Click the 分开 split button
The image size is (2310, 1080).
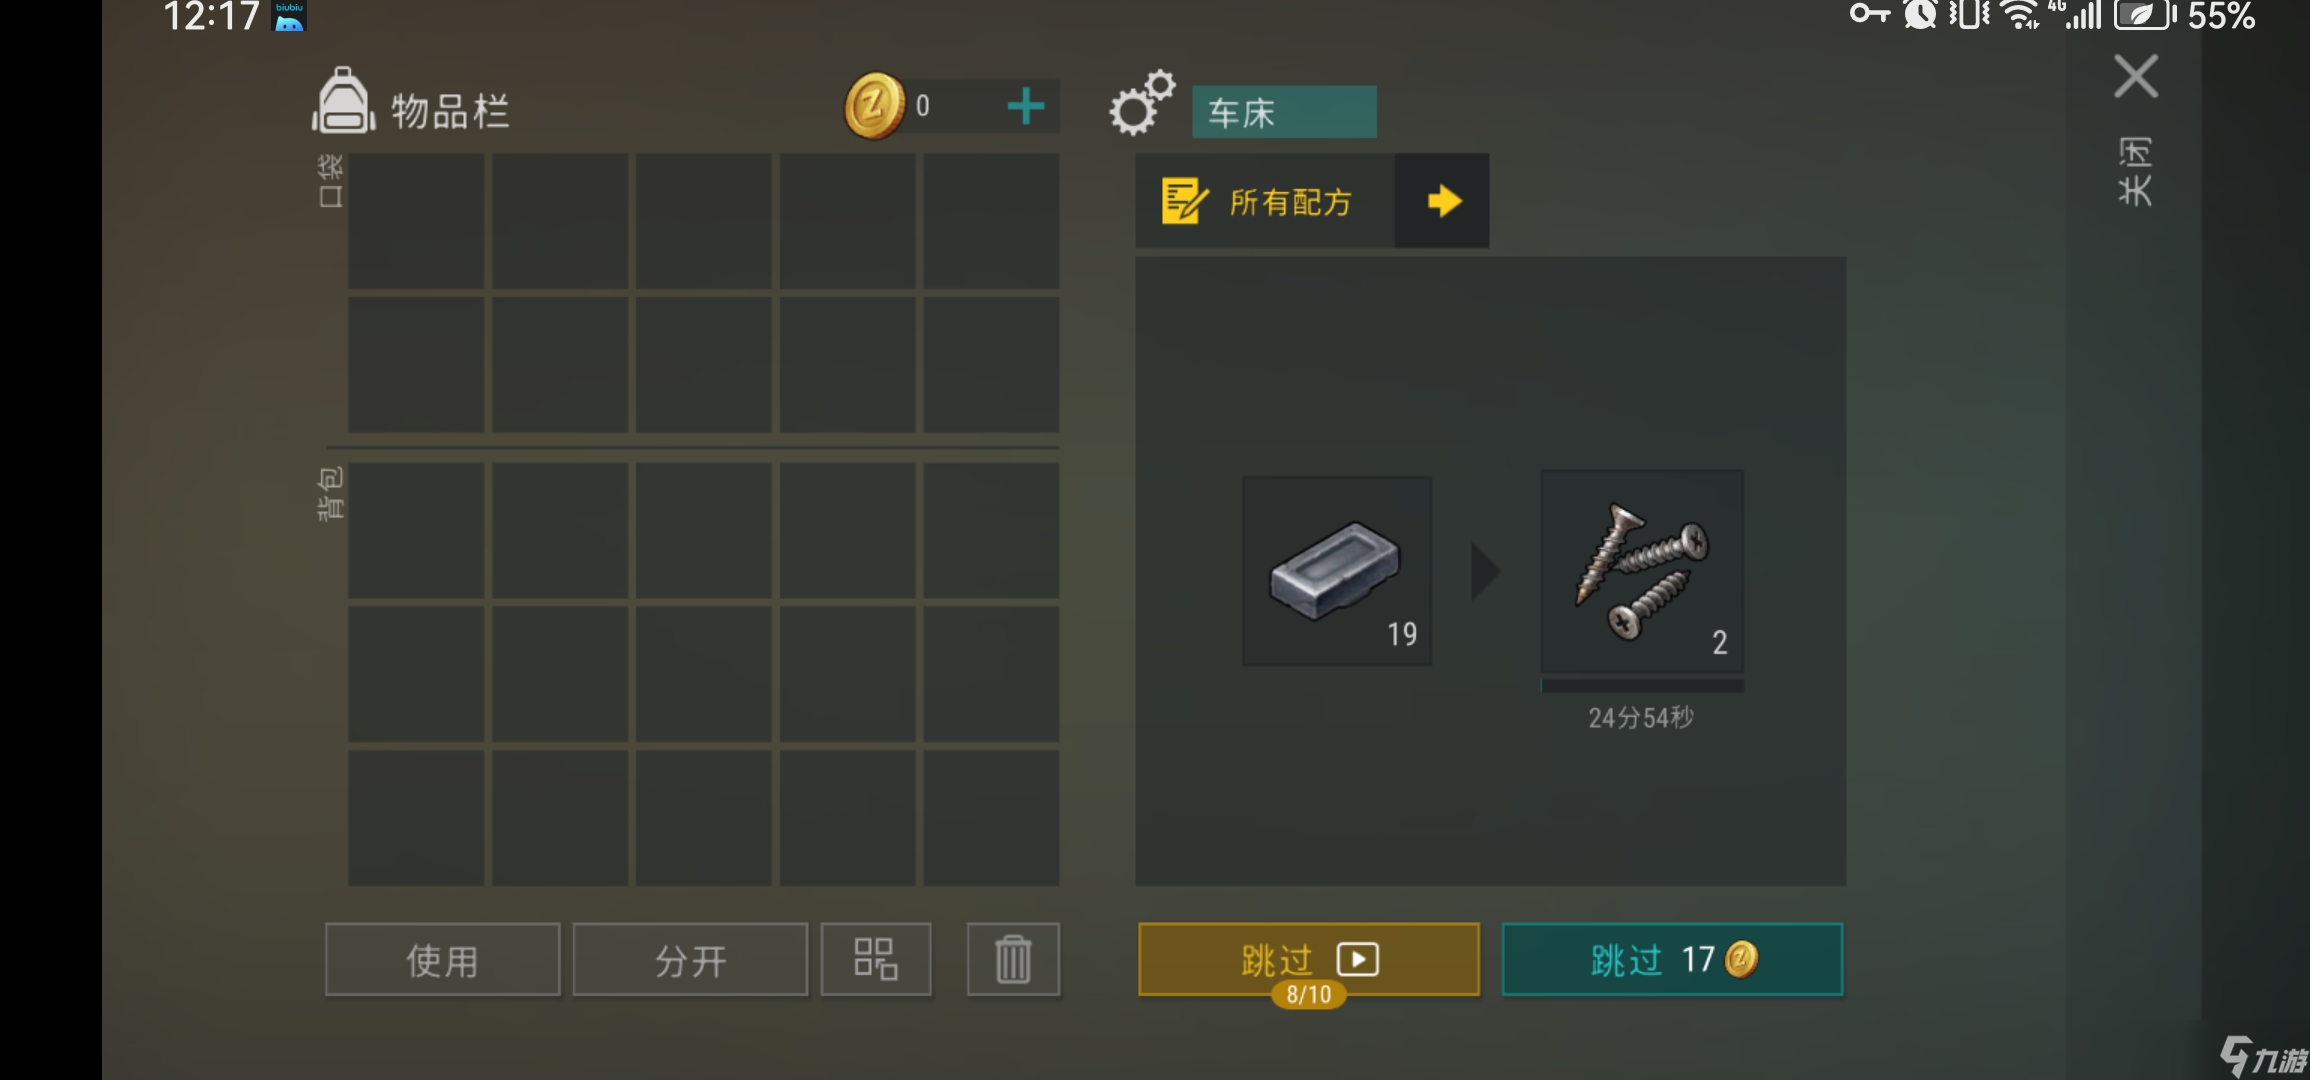(x=690, y=959)
